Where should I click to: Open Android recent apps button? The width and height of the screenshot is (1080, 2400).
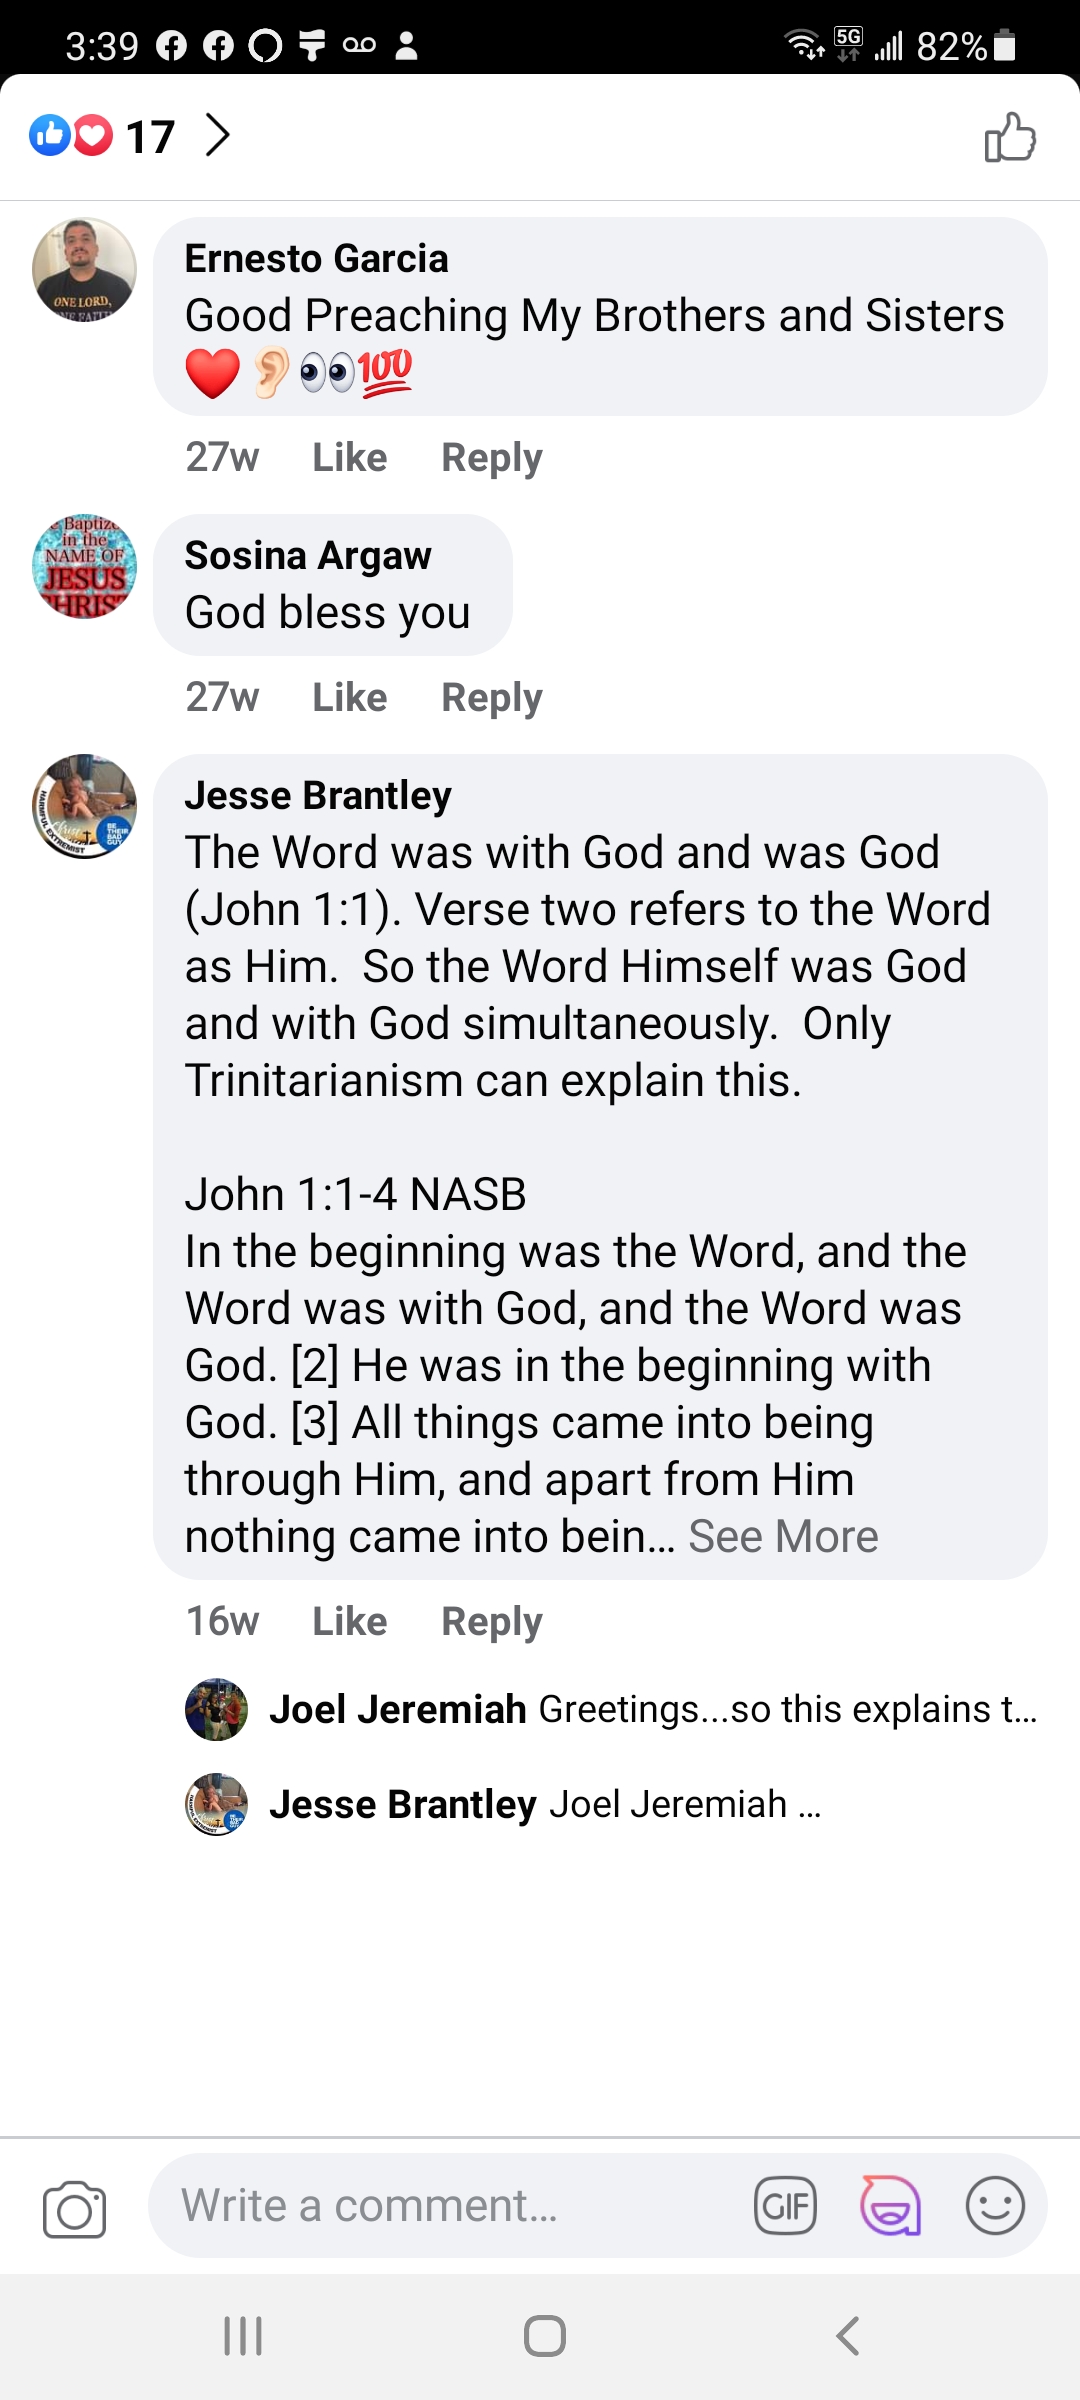pos(243,2336)
